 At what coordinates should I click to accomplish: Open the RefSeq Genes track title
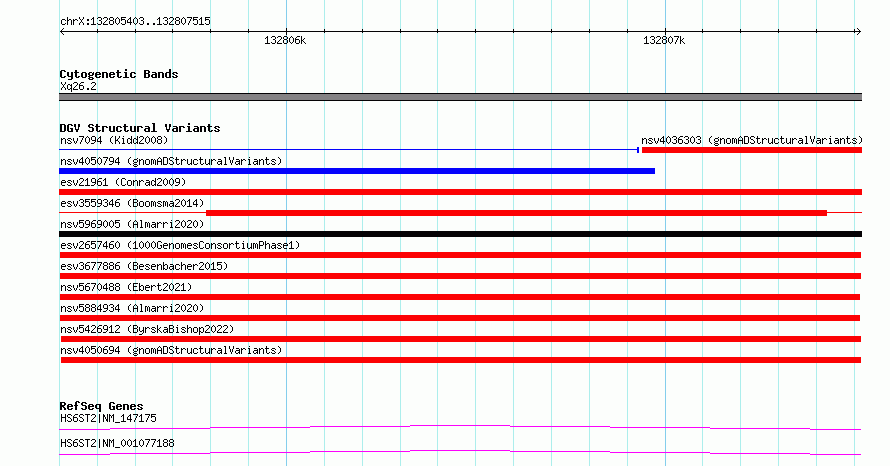pyautogui.click(x=101, y=406)
